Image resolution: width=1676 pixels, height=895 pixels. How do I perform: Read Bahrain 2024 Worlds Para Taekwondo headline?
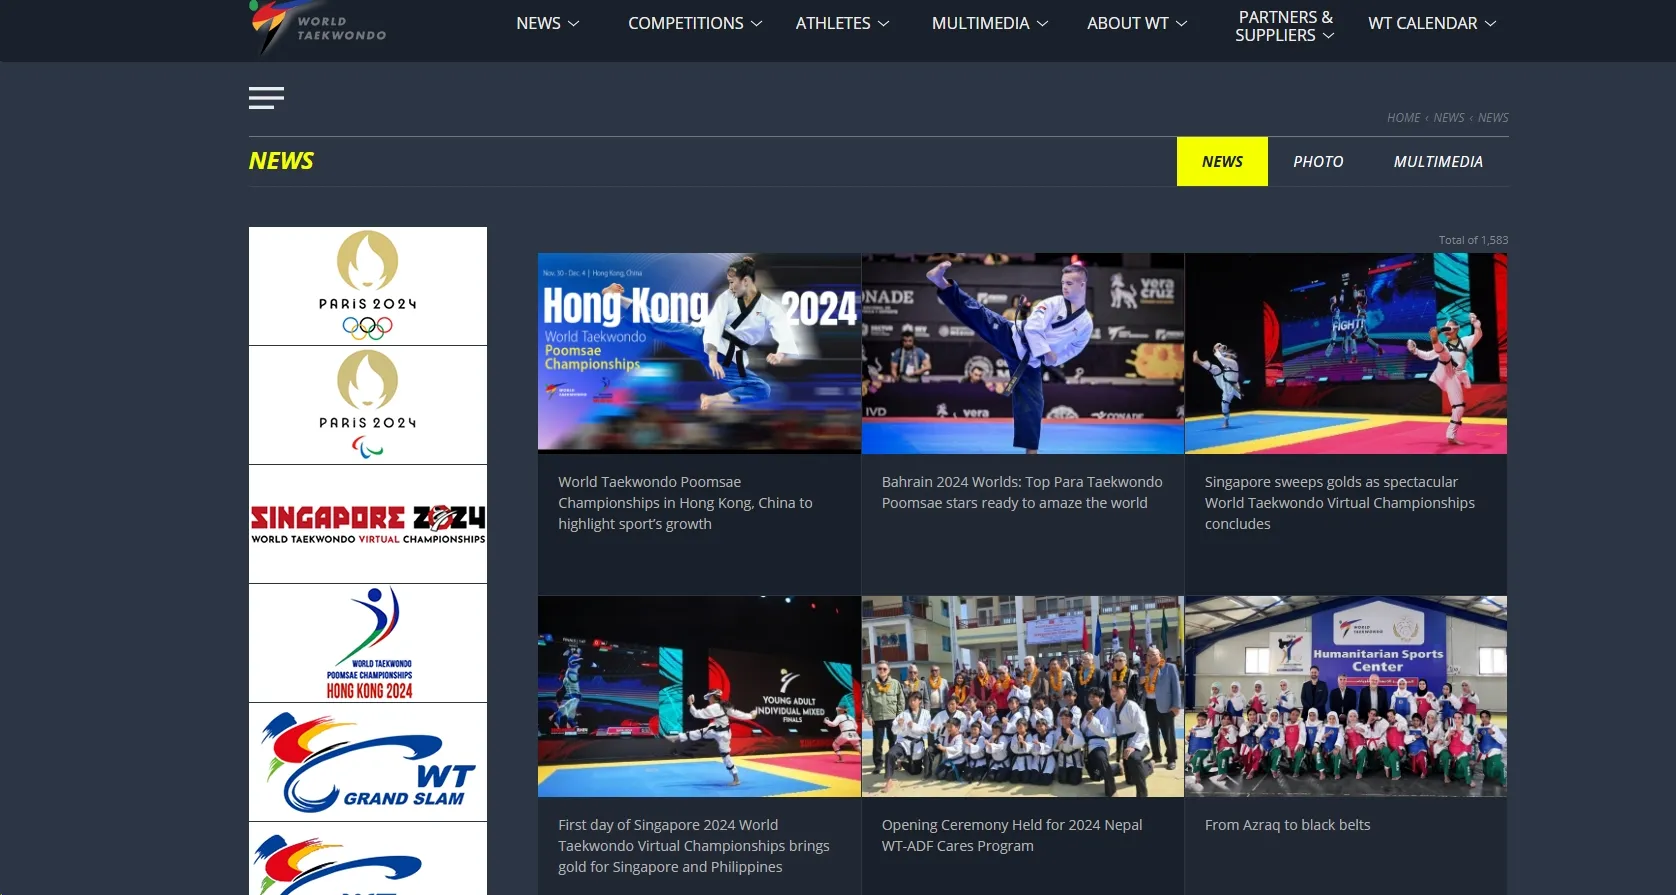click(x=1022, y=492)
